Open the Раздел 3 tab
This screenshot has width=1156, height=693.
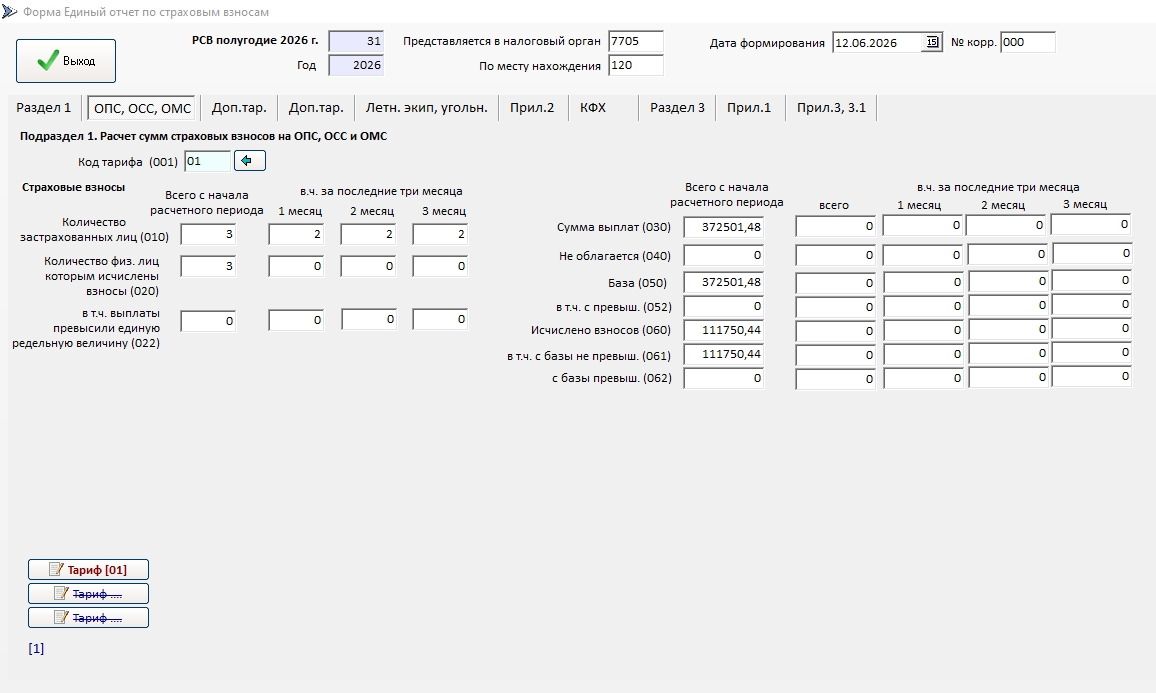tap(677, 108)
